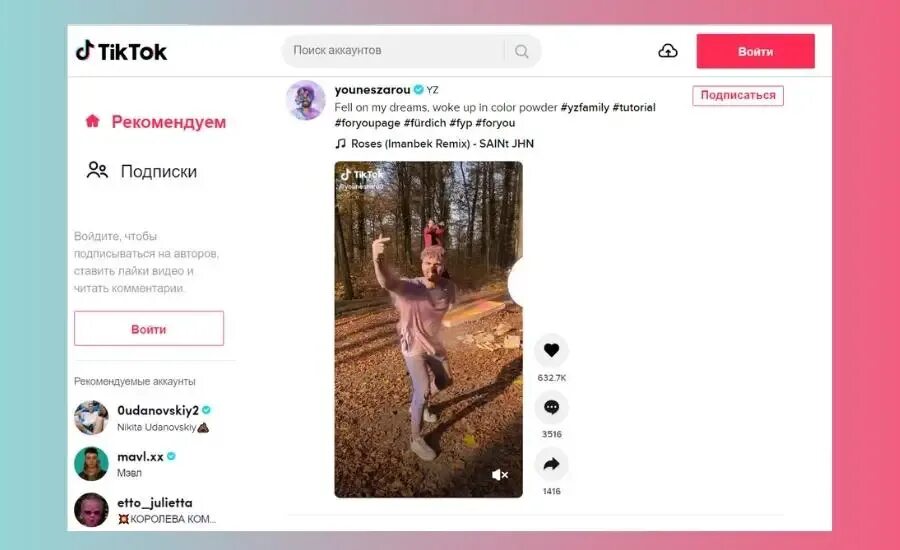The height and width of the screenshot is (550, 900).
Task: Click the Подписаться button
Action: (738, 95)
